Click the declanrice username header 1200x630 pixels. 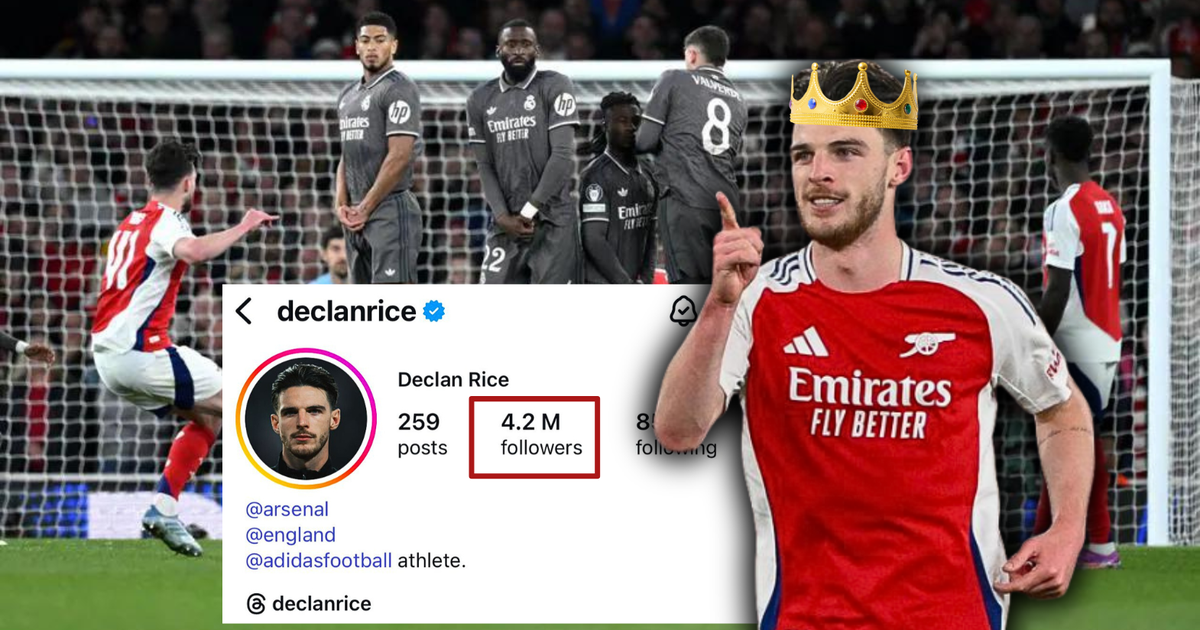pyautogui.click(x=346, y=312)
